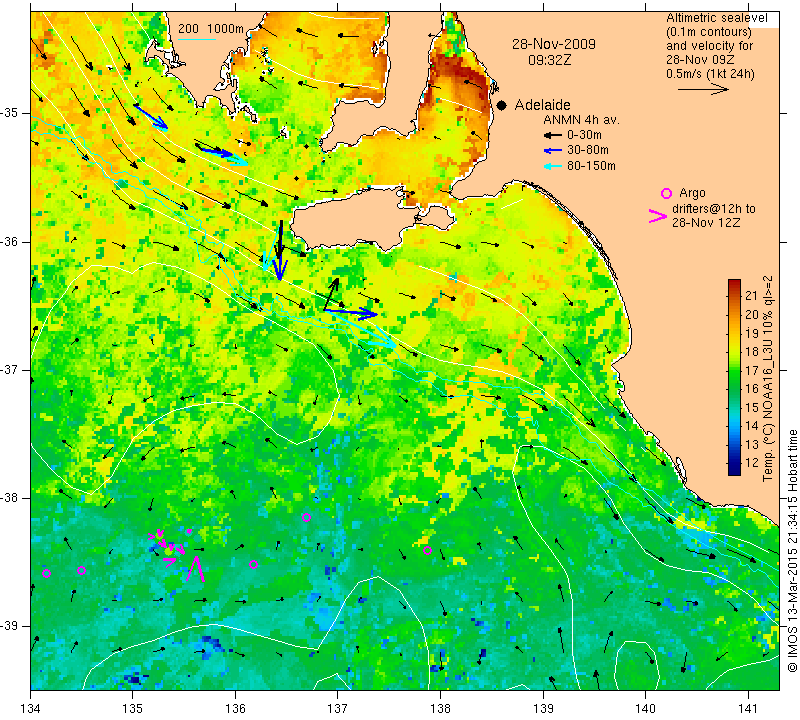Click the IMOS copyright timestamp text
Screen dimensions: 800x720
(x=792, y=550)
